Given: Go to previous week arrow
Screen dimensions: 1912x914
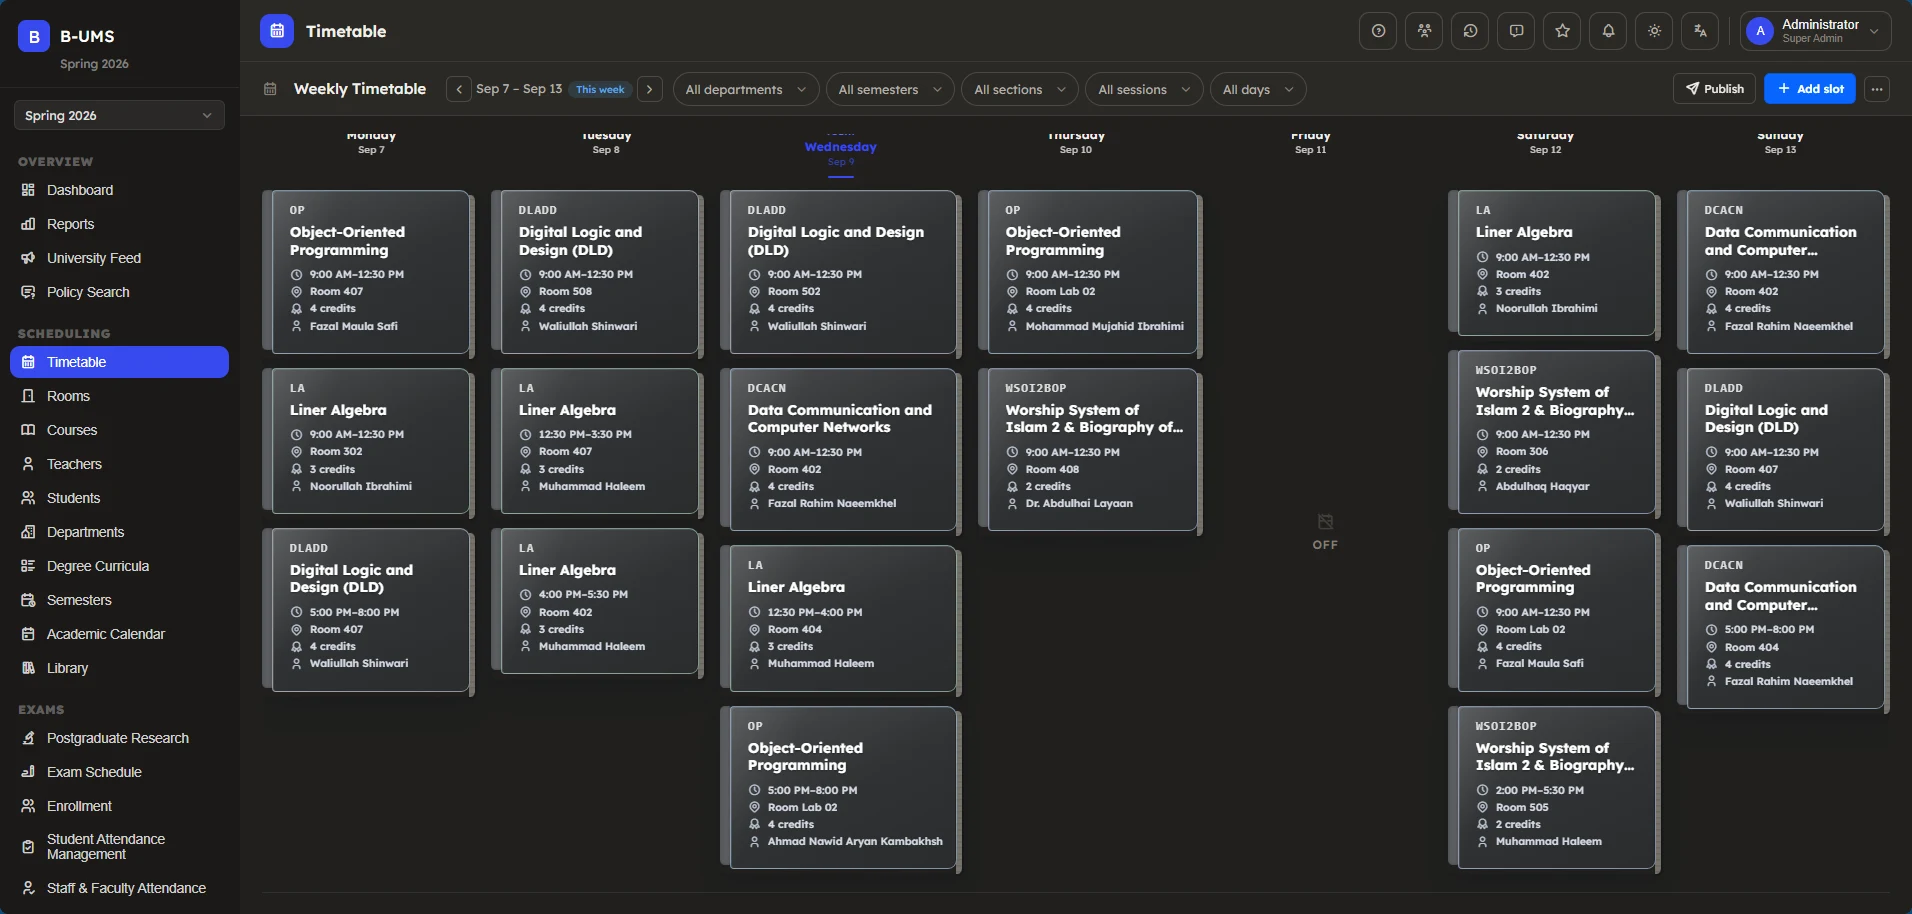Looking at the screenshot, I should pyautogui.click(x=459, y=89).
